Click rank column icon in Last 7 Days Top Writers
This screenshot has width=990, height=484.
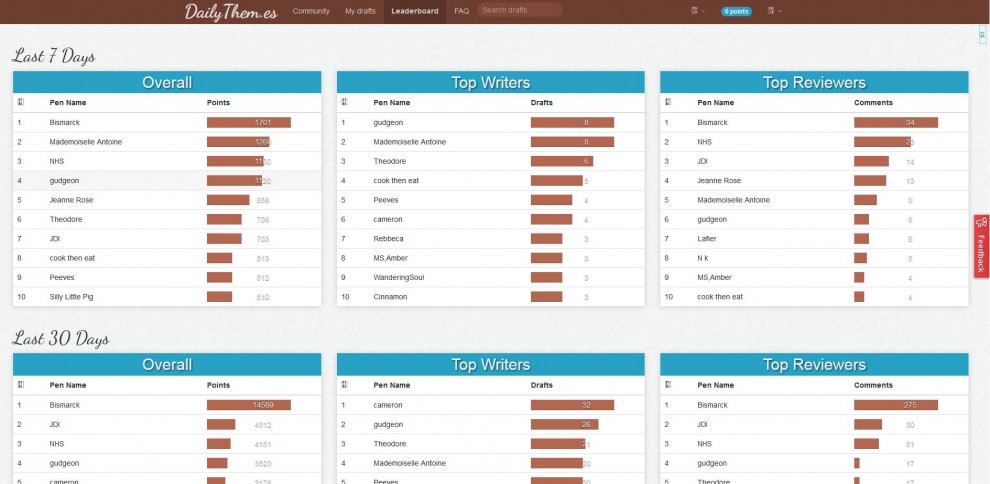click(344, 102)
